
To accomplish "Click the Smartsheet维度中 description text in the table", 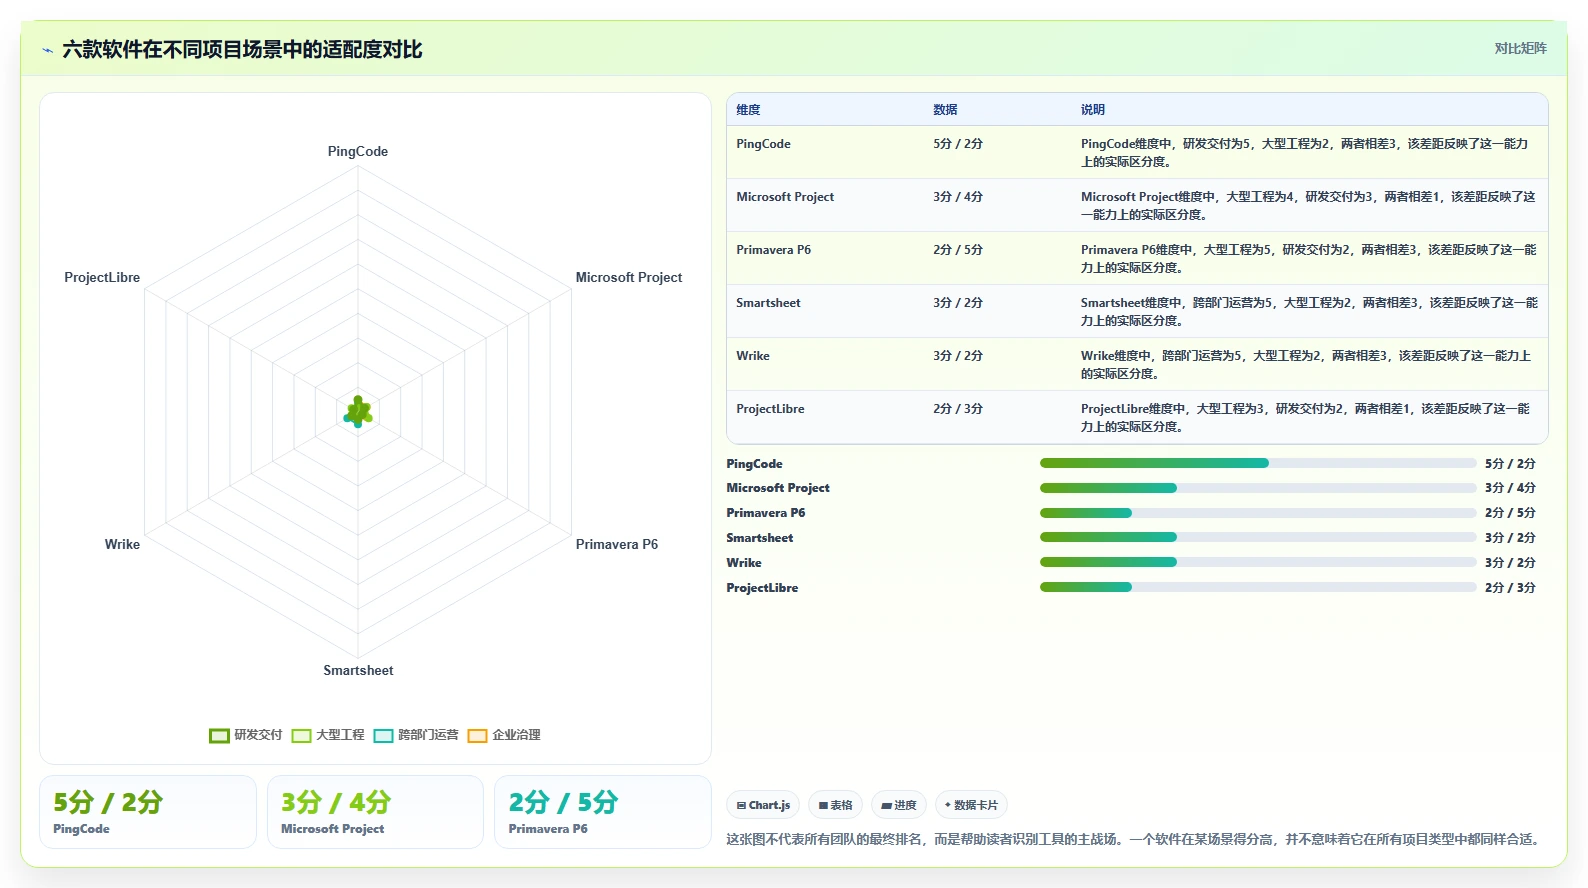I will tap(1309, 312).
